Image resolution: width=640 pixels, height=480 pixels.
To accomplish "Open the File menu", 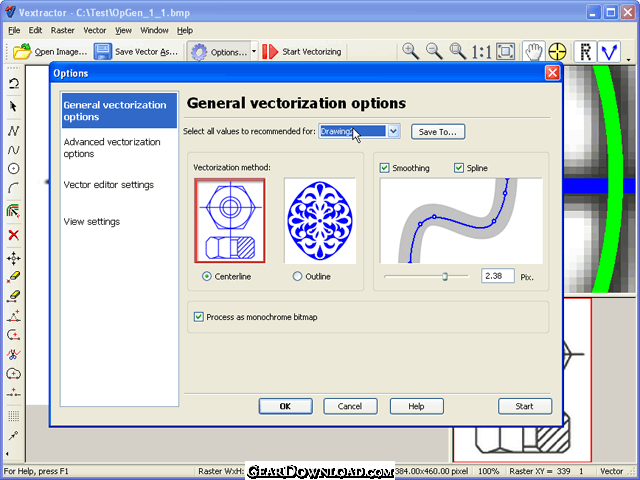I will pos(14,30).
